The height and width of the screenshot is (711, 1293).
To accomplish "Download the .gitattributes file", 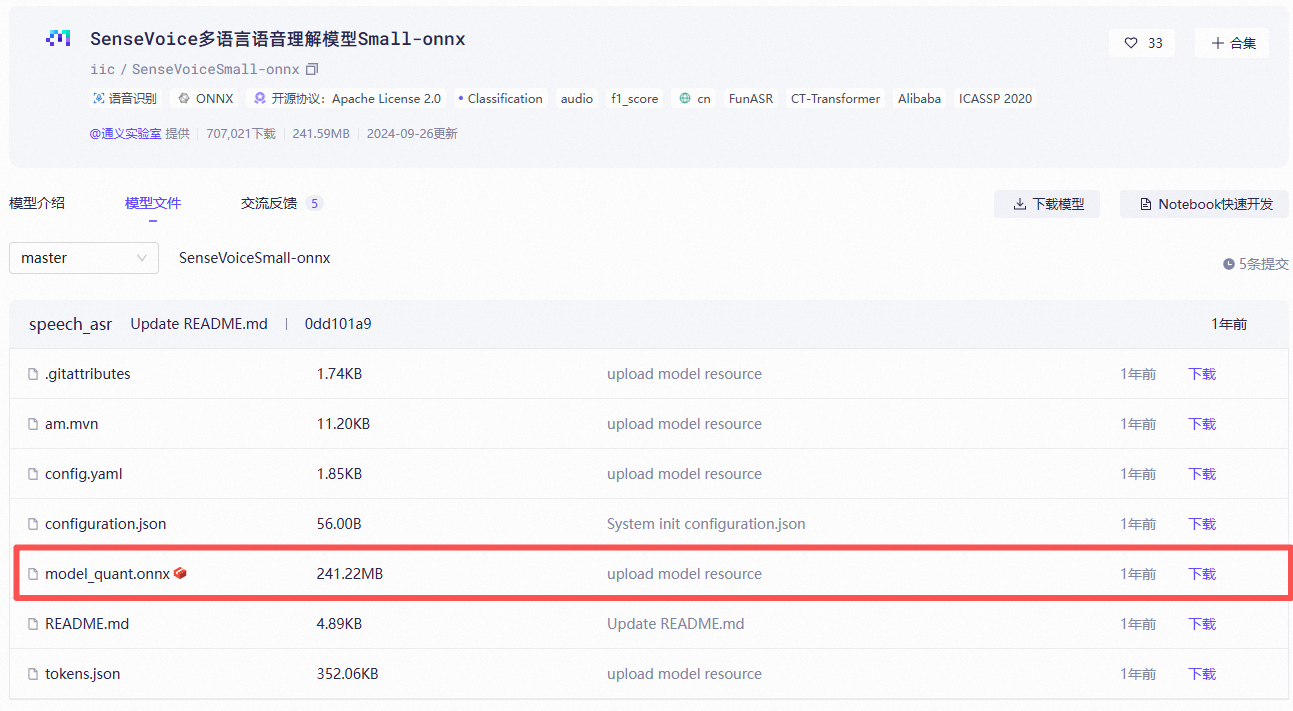I will click(1202, 374).
